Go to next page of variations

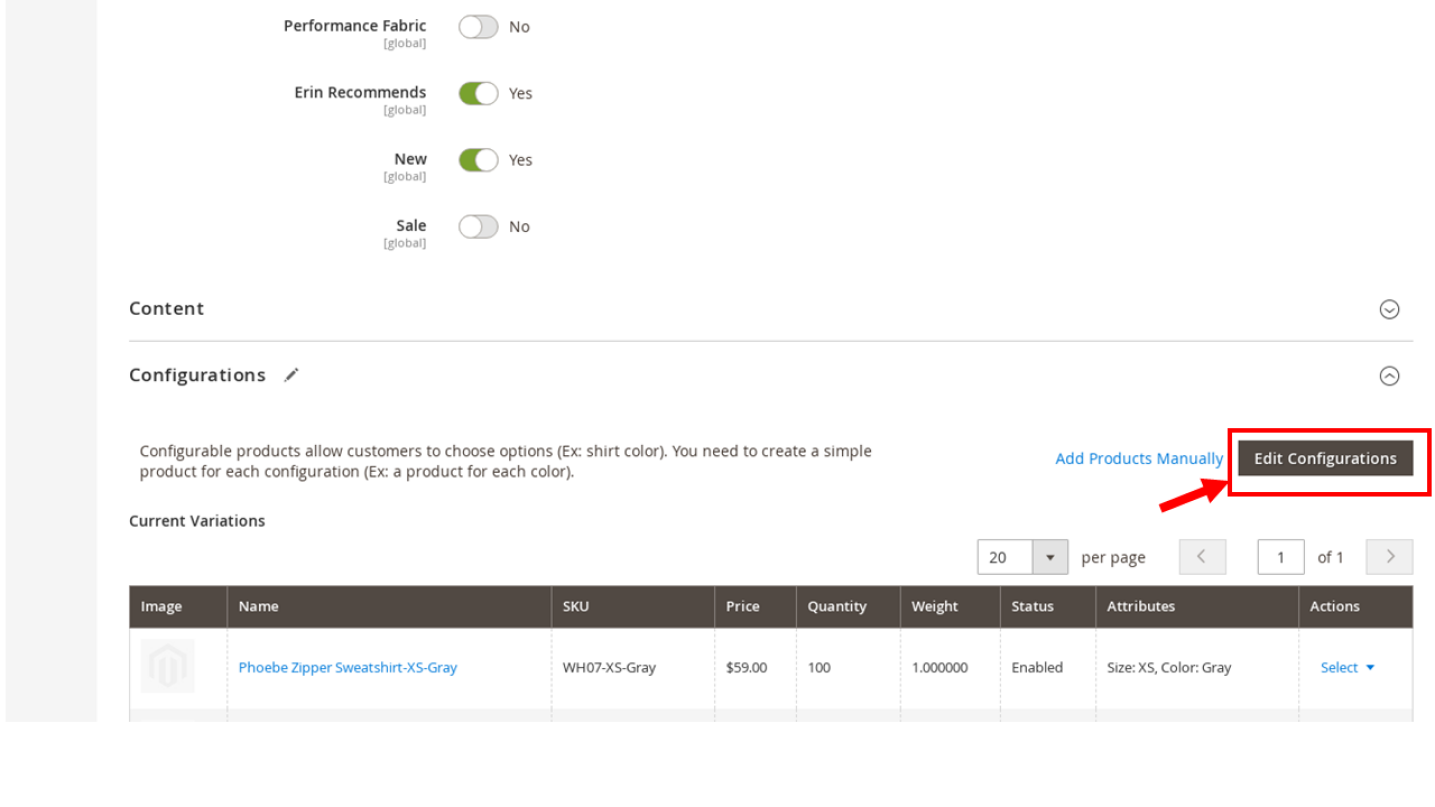point(1389,557)
